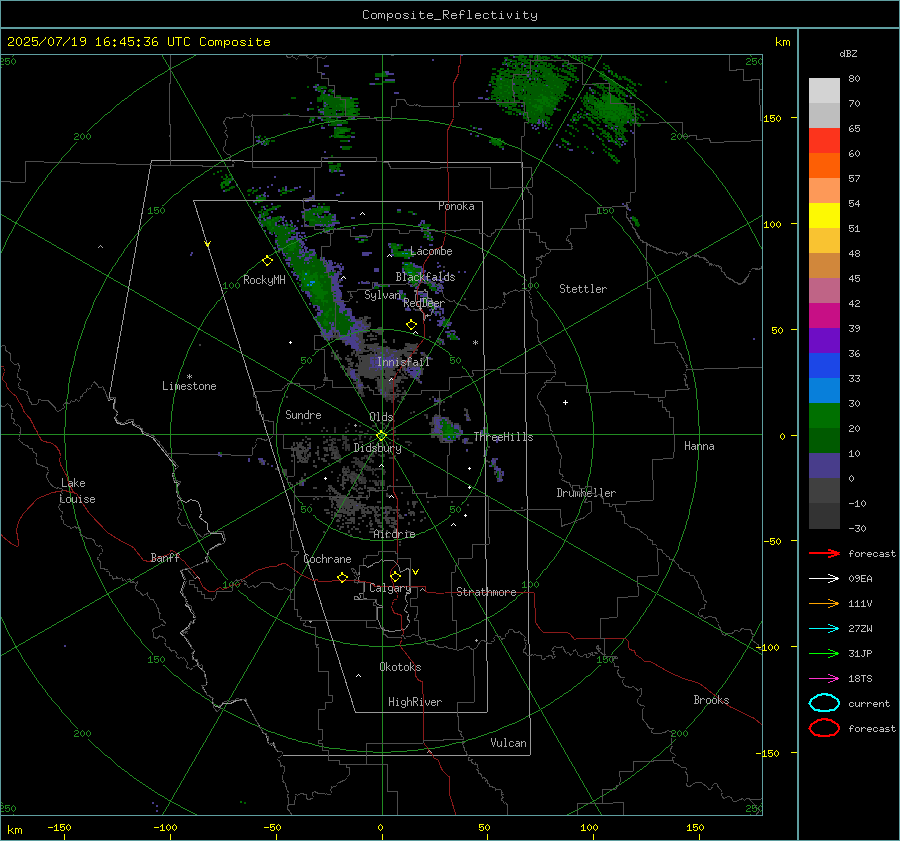Click the Airdrie label
This screenshot has width=900, height=841.
coord(394,534)
